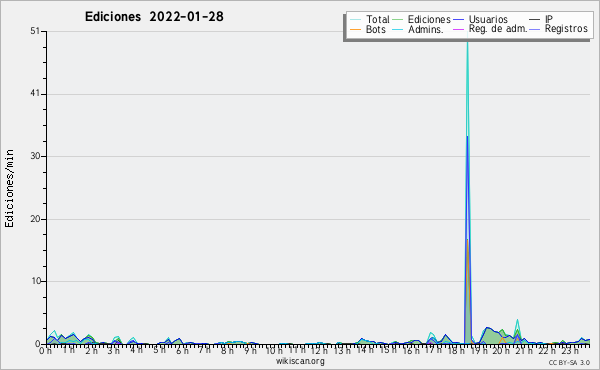Click the x-axis label '0 h'
The image size is (600, 370).
pos(45,351)
